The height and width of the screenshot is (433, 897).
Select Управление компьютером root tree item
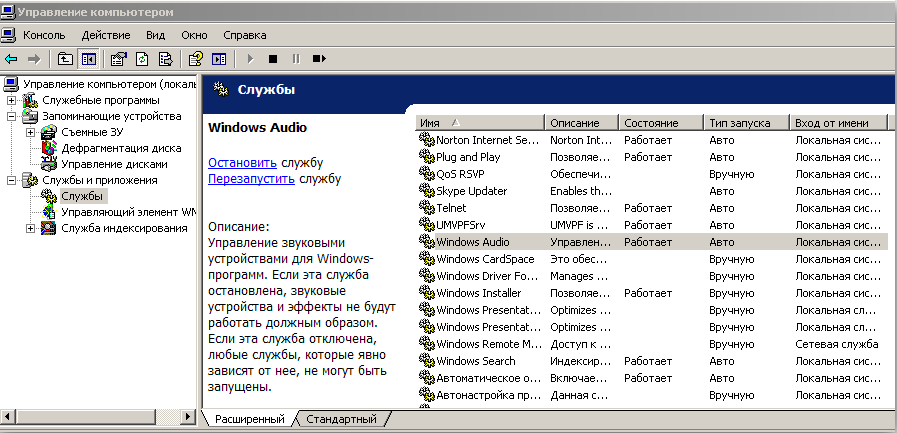click(110, 84)
